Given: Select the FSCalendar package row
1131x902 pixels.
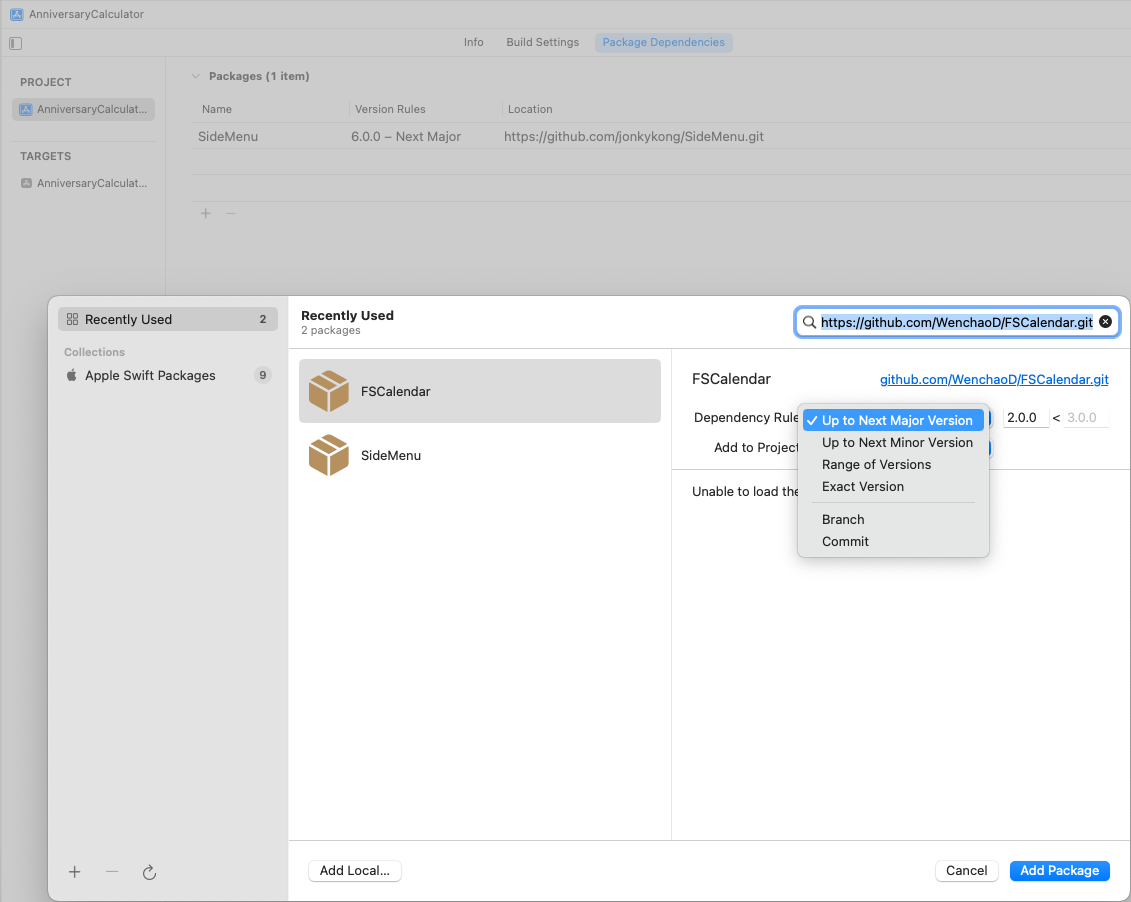Looking at the screenshot, I should 480,391.
